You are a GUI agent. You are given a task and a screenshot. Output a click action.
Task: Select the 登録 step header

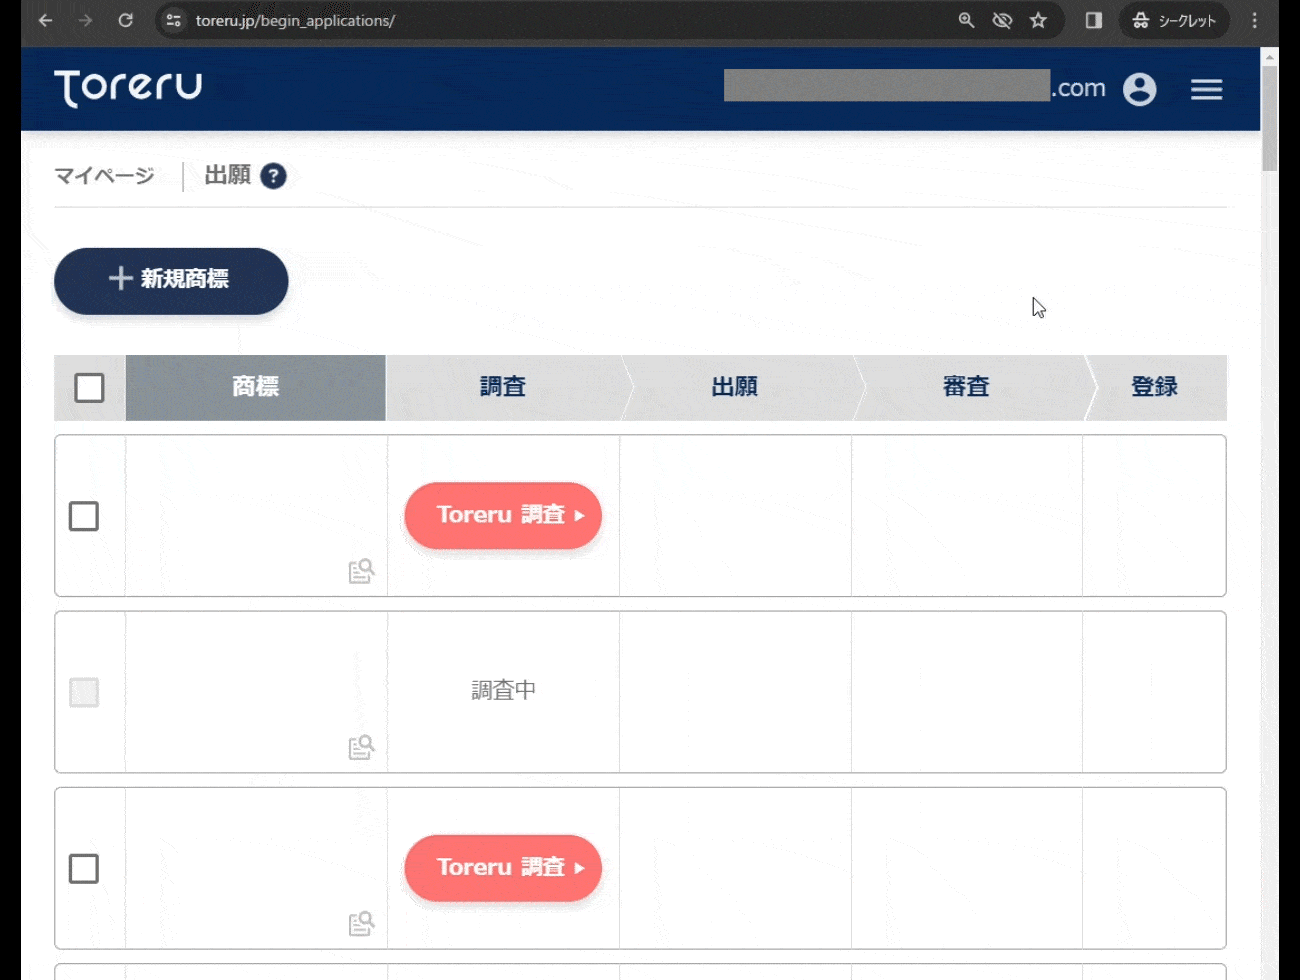pyautogui.click(x=1155, y=387)
